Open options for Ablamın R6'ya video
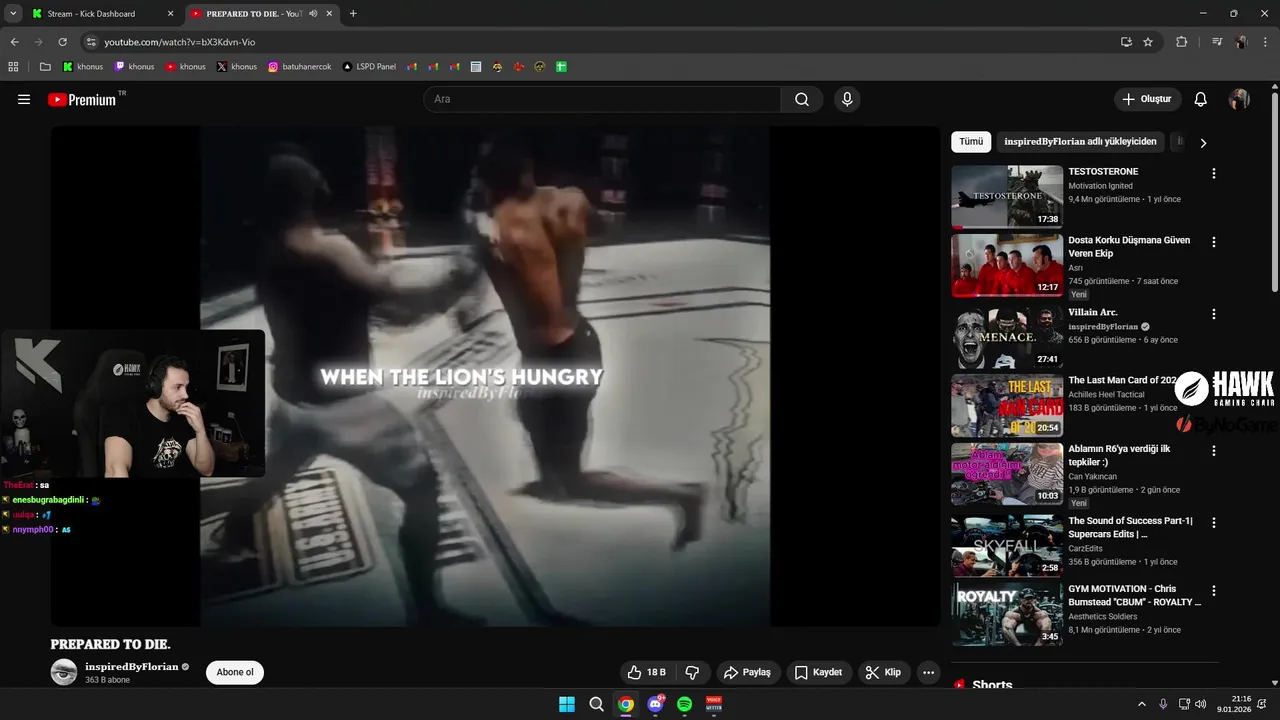 click(1214, 451)
